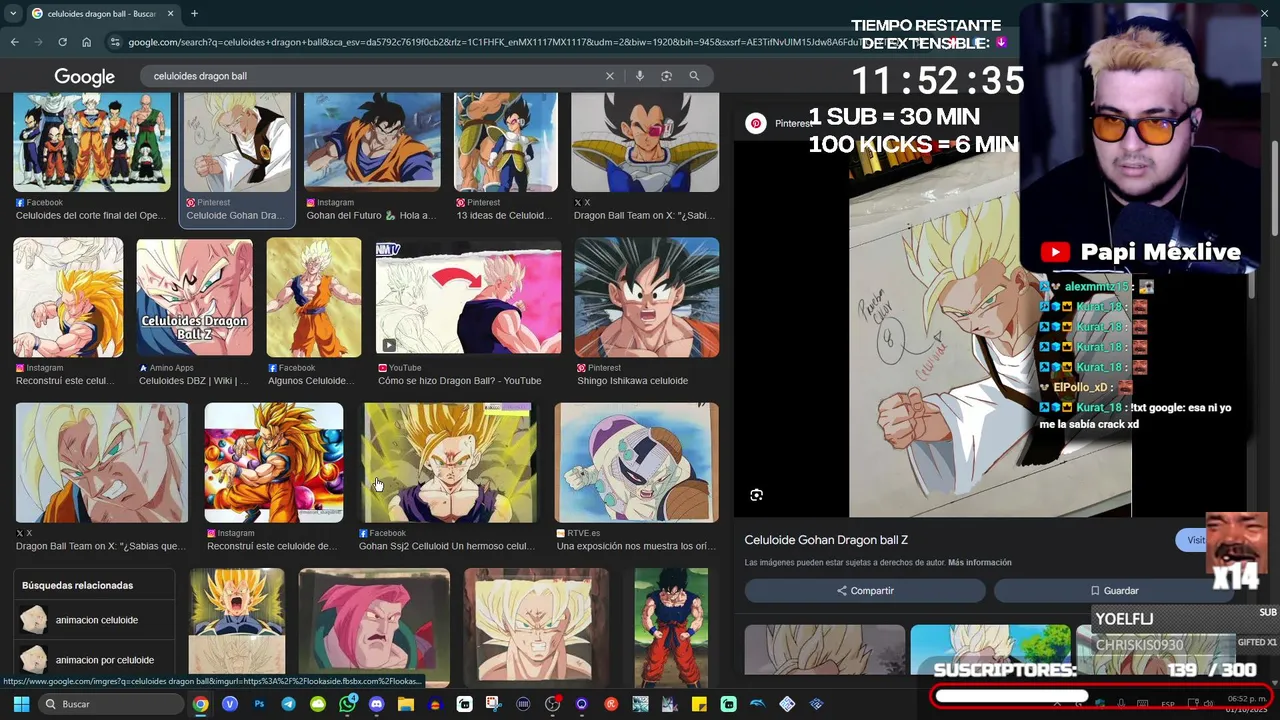The width and height of the screenshot is (1280, 720).
Task: Click the magnifier search submit icon
Action: coord(694,76)
